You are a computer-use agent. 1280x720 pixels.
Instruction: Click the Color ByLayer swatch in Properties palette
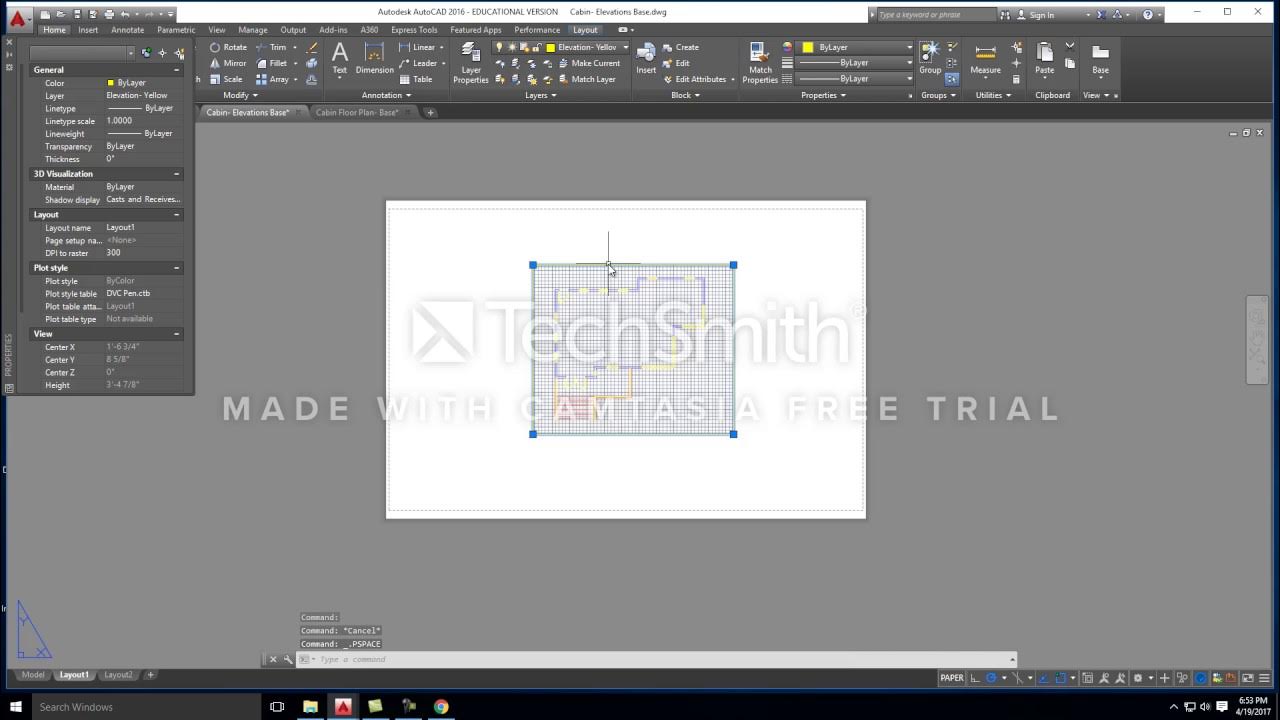click(110, 83)
